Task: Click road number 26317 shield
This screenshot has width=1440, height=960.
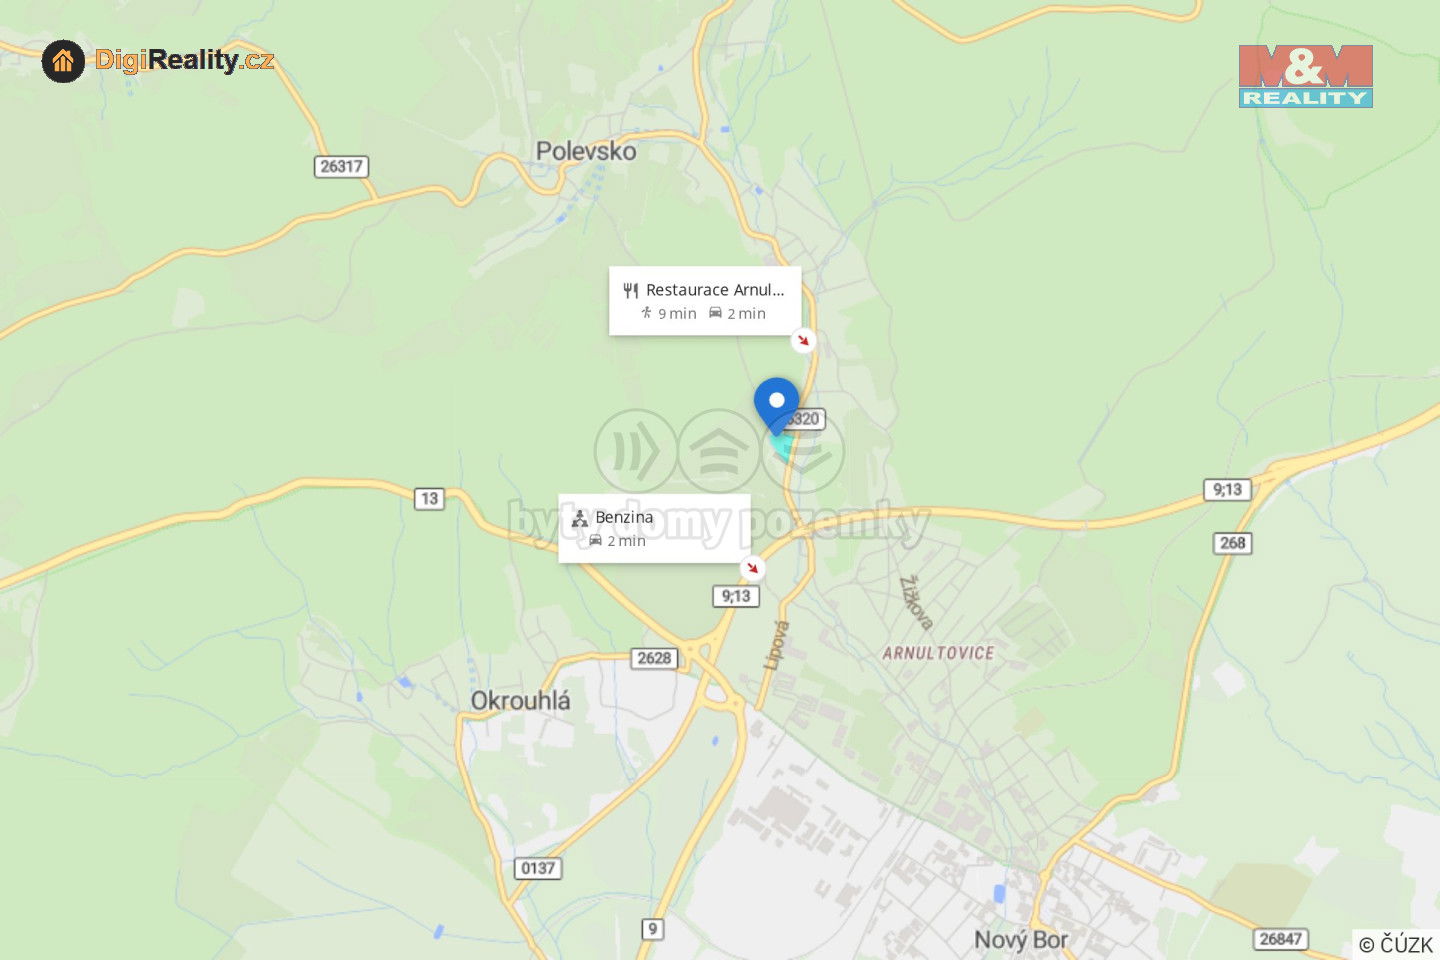Action: (341, 166)
